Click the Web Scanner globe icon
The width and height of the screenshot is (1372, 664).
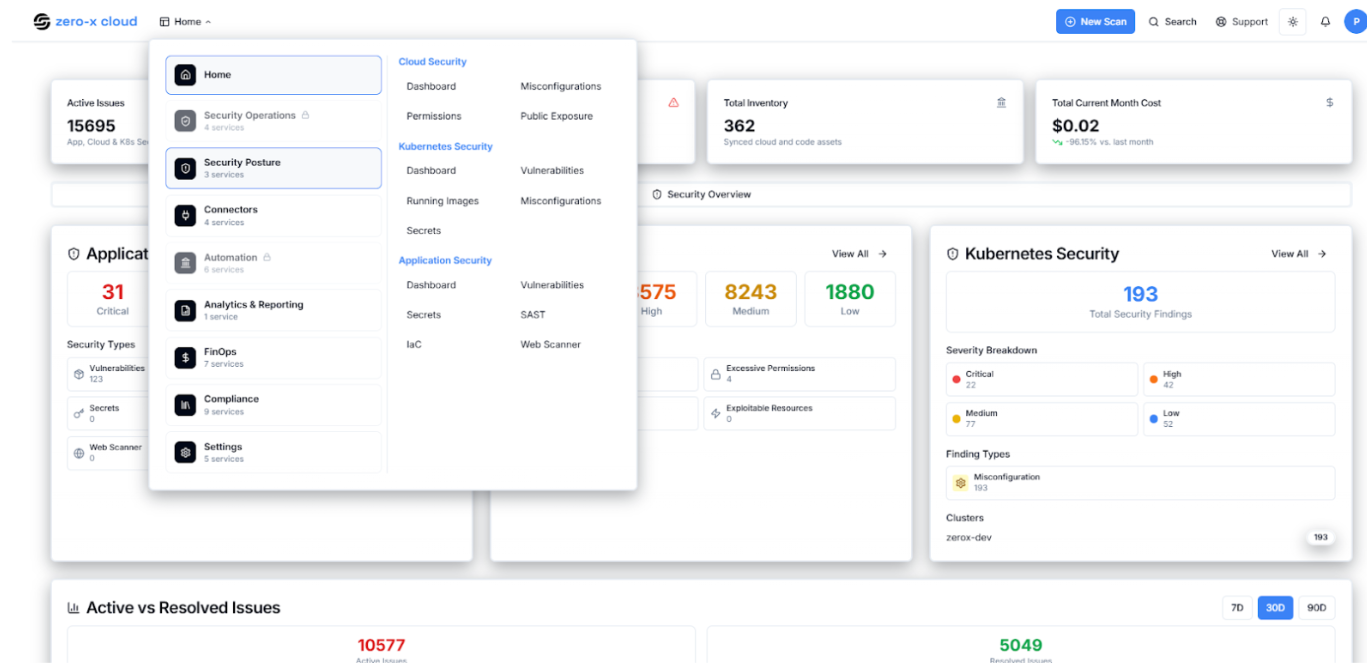[79, 453]
